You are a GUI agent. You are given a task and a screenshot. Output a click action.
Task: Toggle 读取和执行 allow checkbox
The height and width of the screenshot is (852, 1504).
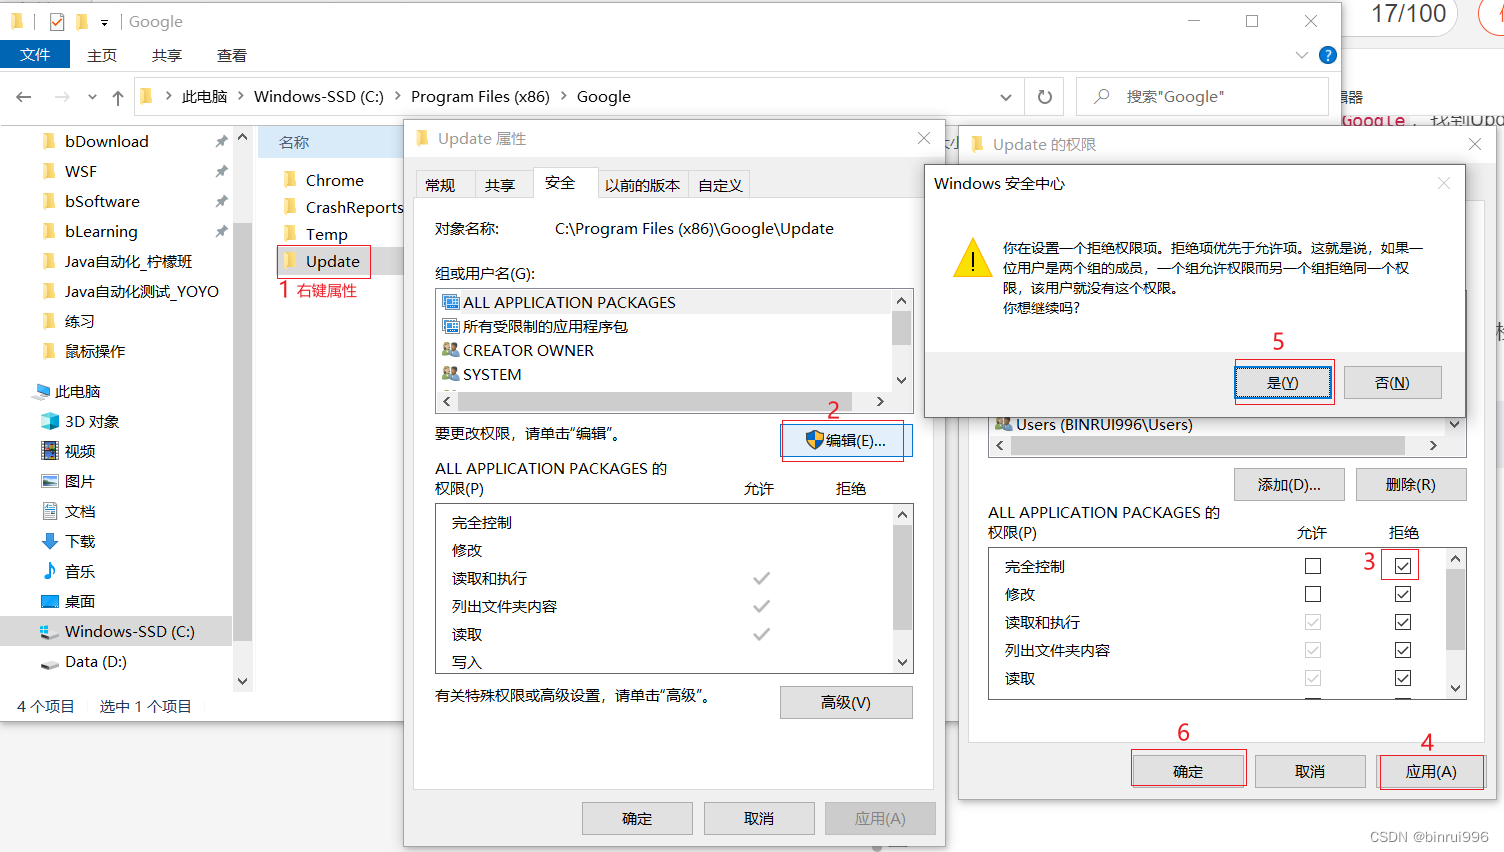1313,622
